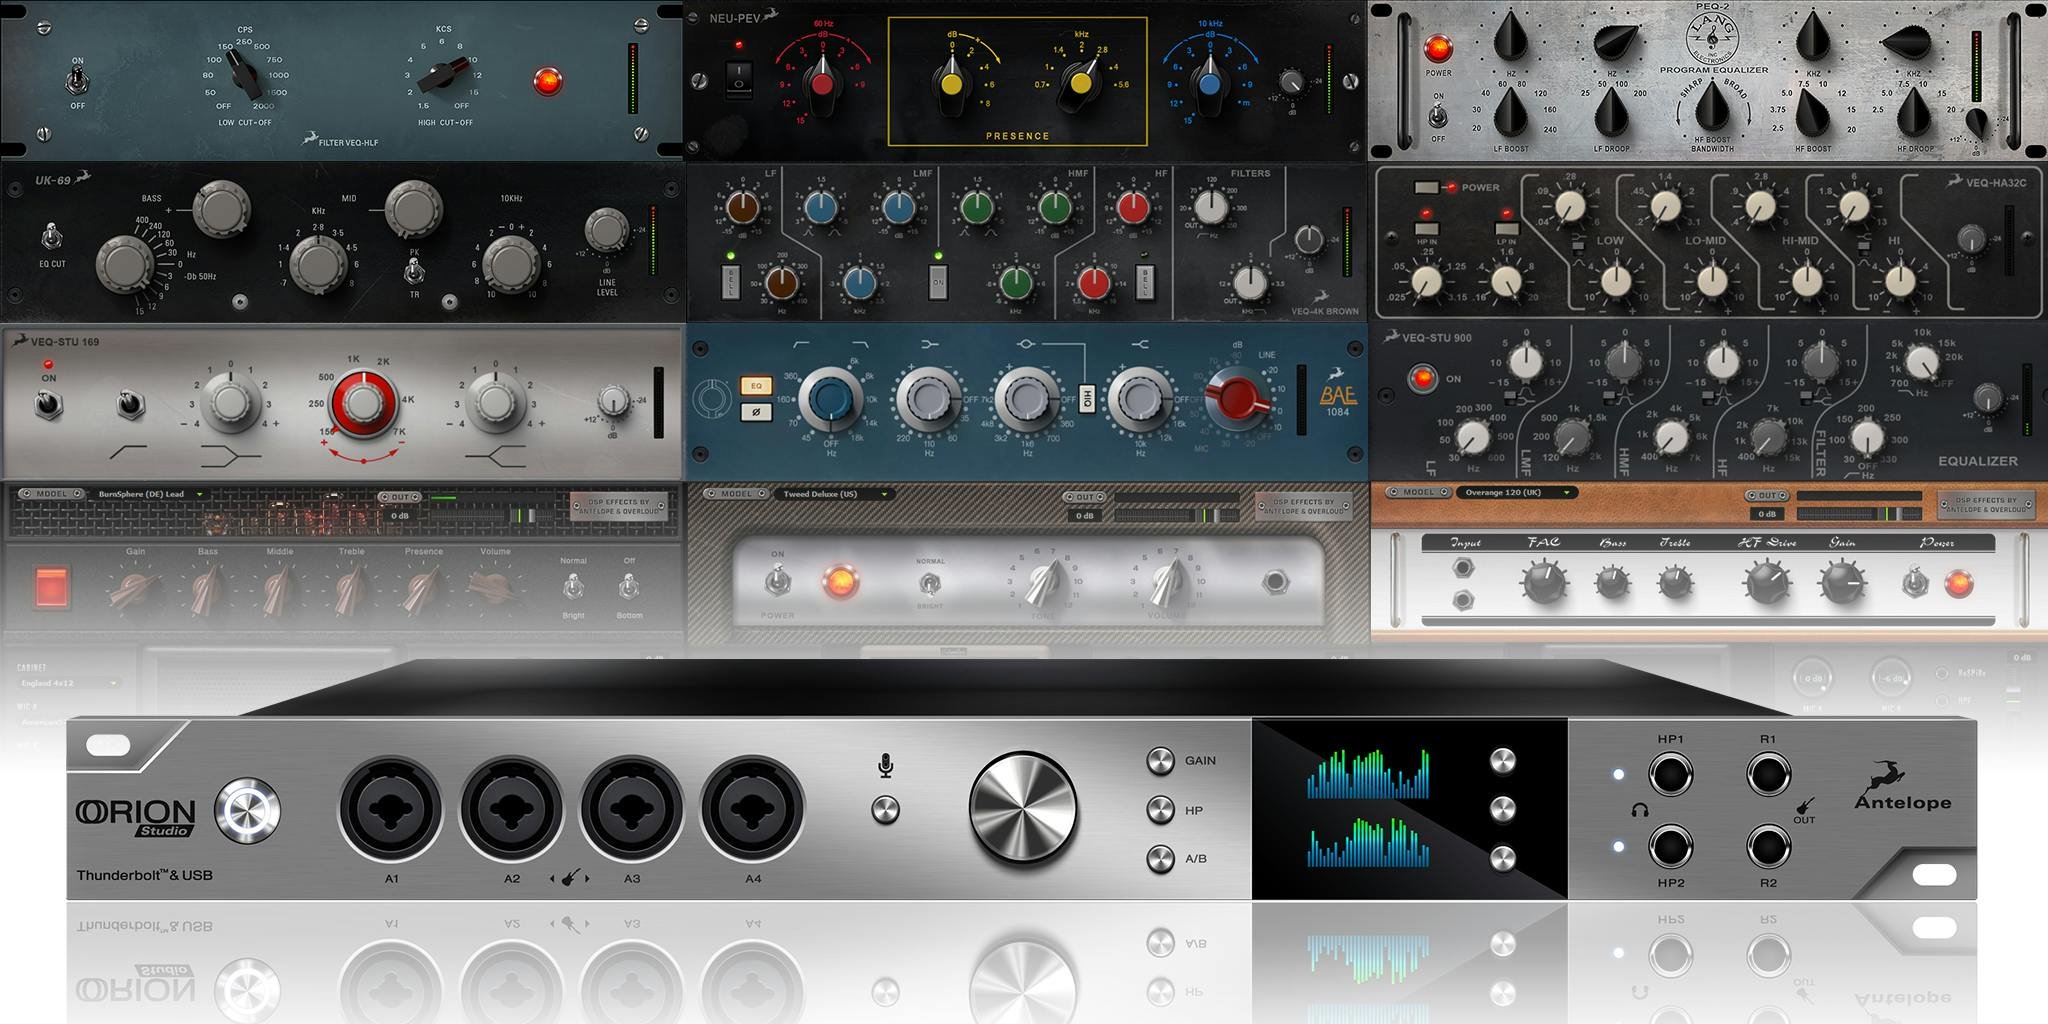The height and width of the screenshot is (1024, 2048).
Task: Click the HIQ button on BAE 1084
Action: coord(1087,399)
